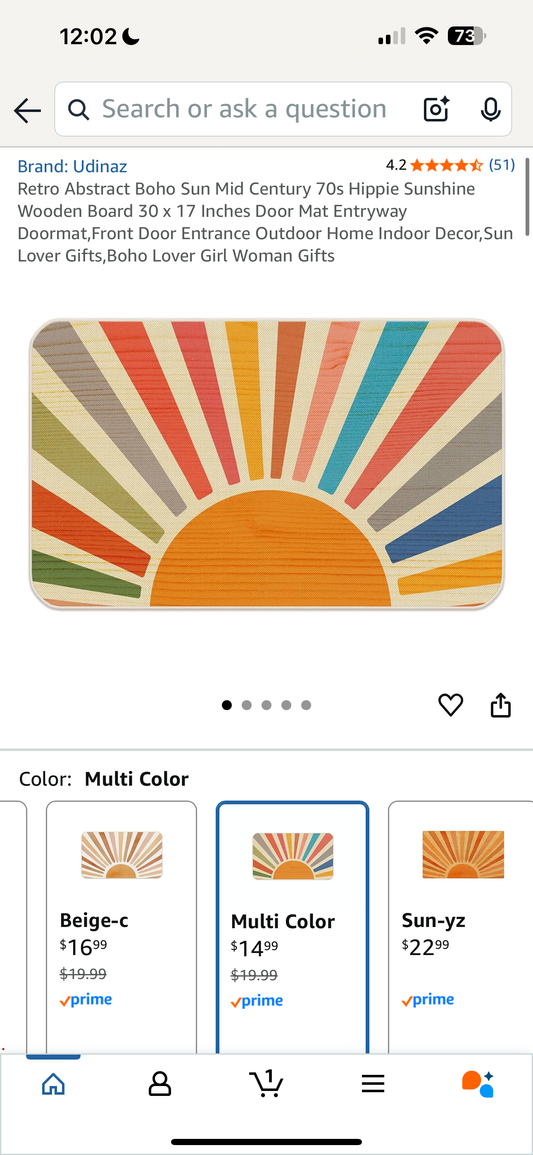Viewport: 533px width, 1155px height.
Task: Tap the microphone voice search icon
Action: tap(490, 109)
